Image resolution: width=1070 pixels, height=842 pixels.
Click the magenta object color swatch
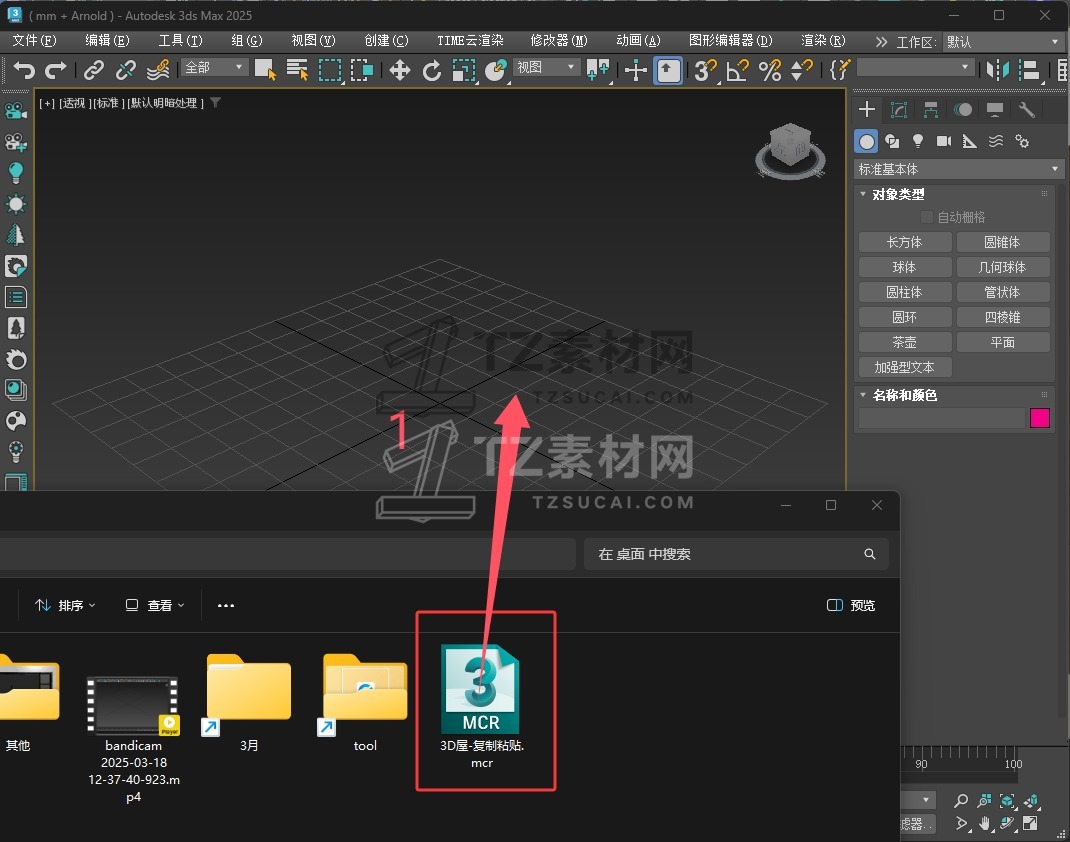(1040, 418)
